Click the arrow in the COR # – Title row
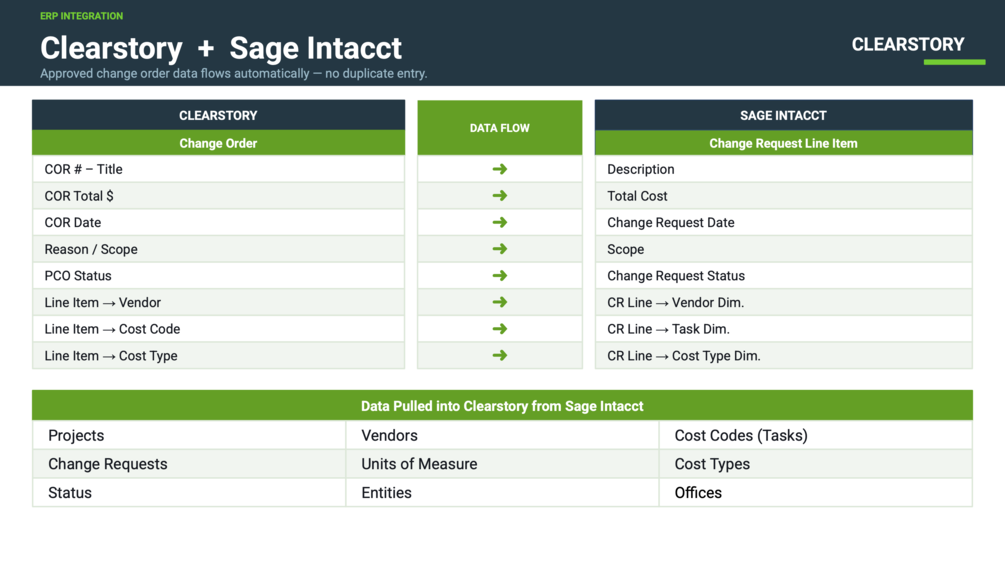This screenshot has width=1005, height=565. pos(500,169)
